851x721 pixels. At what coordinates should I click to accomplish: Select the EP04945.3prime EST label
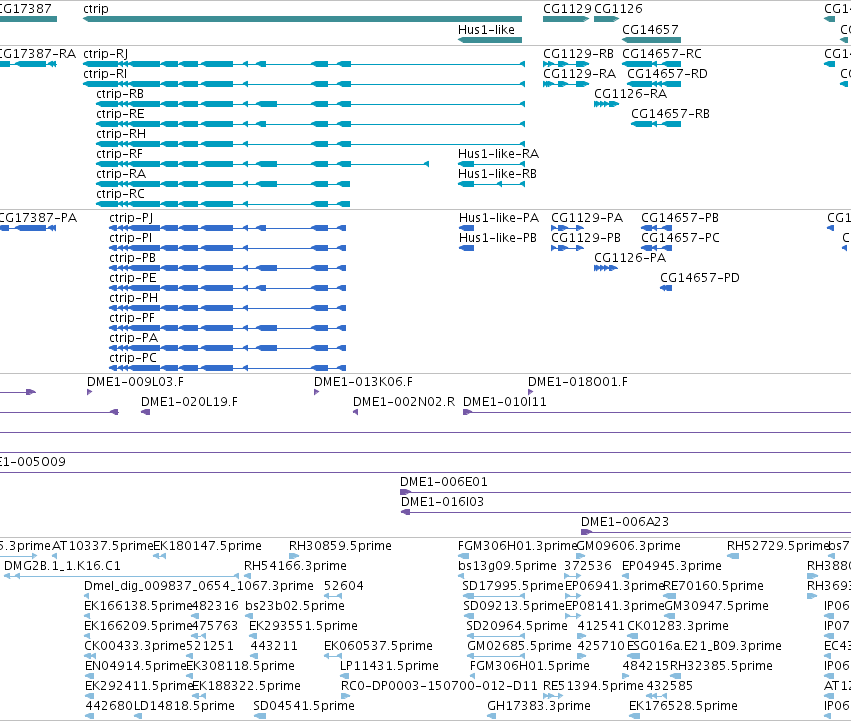(x=672, y=566)
